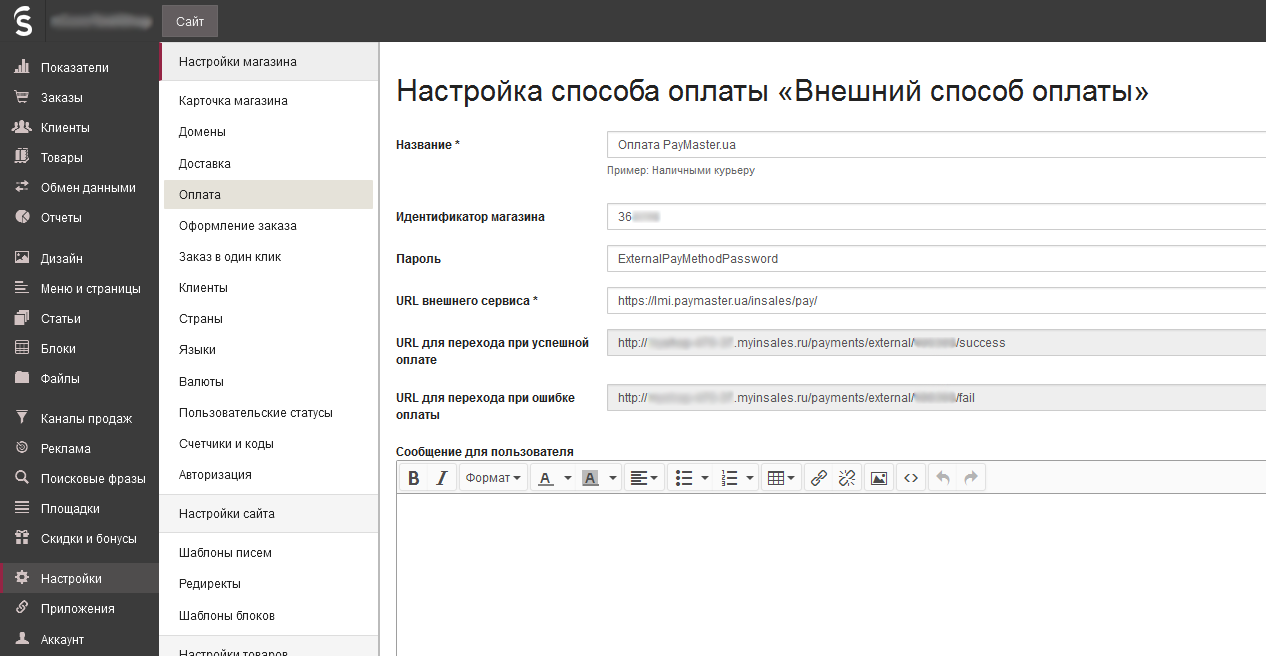
Task: Open the Формат dropdown in the editor
Action: [493, 478]
